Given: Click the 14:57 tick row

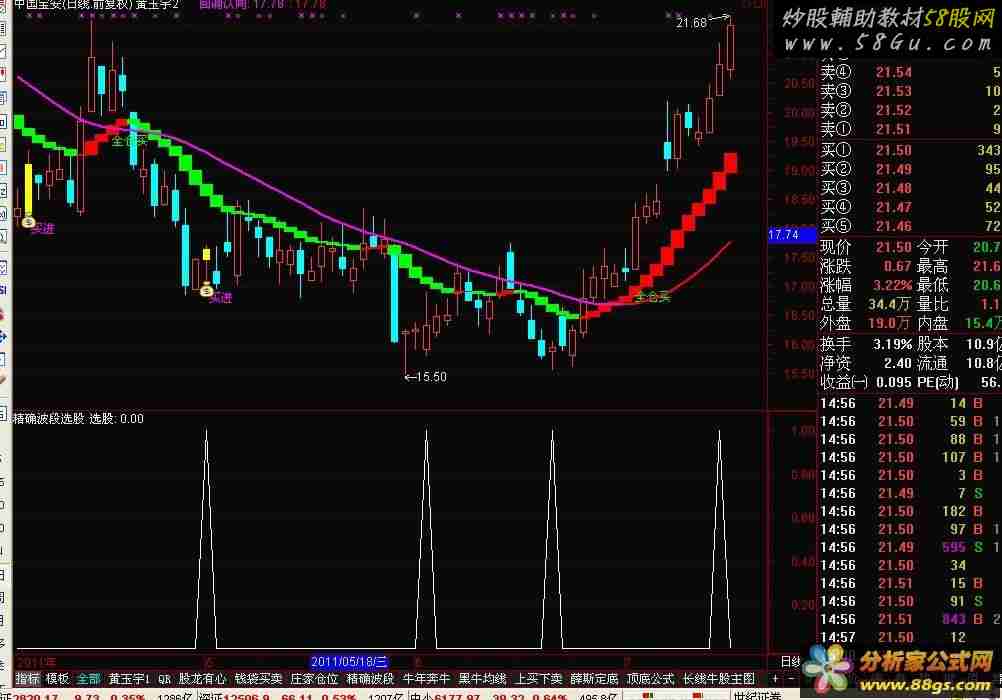Looking at the screenshot, I should pyautogui.click(x=911, y=637).
